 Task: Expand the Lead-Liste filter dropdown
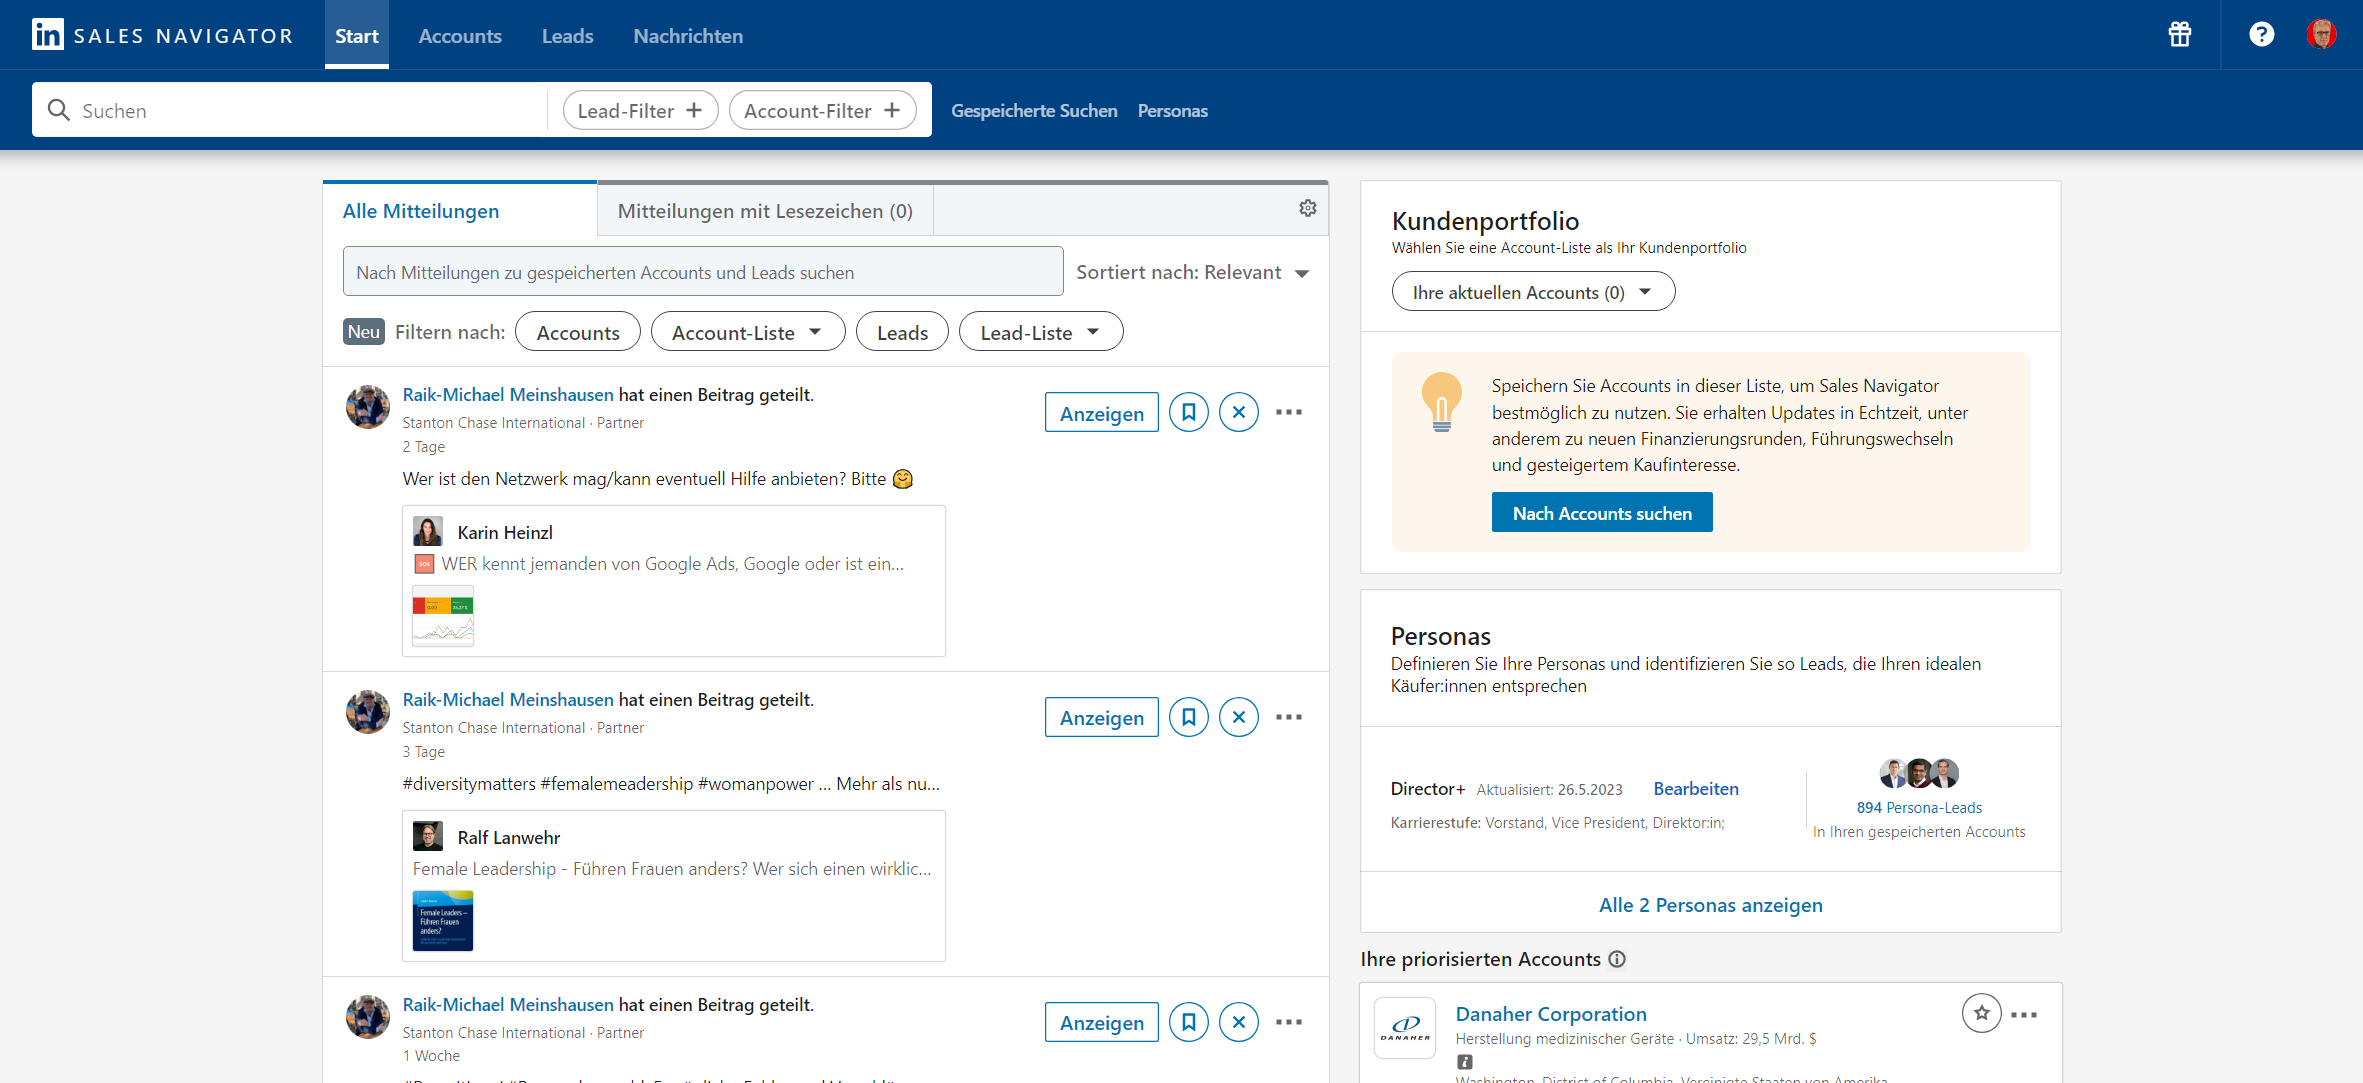click(x=1041, y=332)
